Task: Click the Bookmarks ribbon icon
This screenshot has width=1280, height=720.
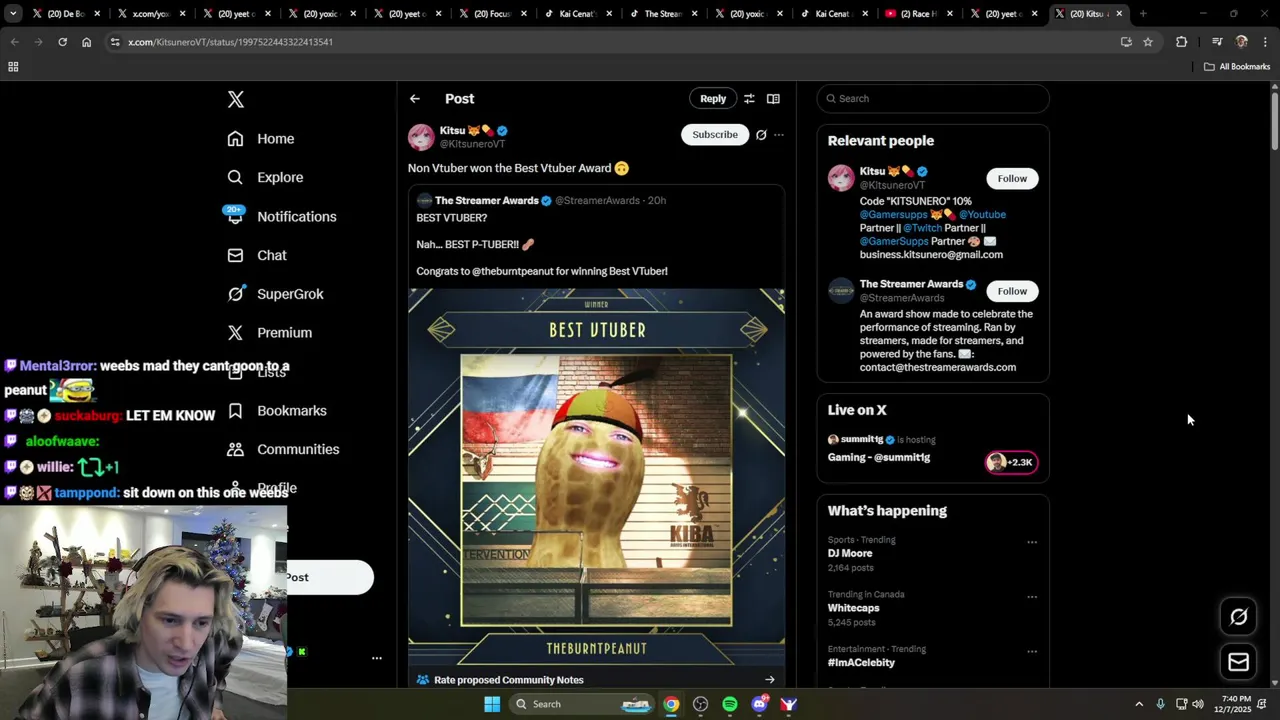Action: click(235, 411)
